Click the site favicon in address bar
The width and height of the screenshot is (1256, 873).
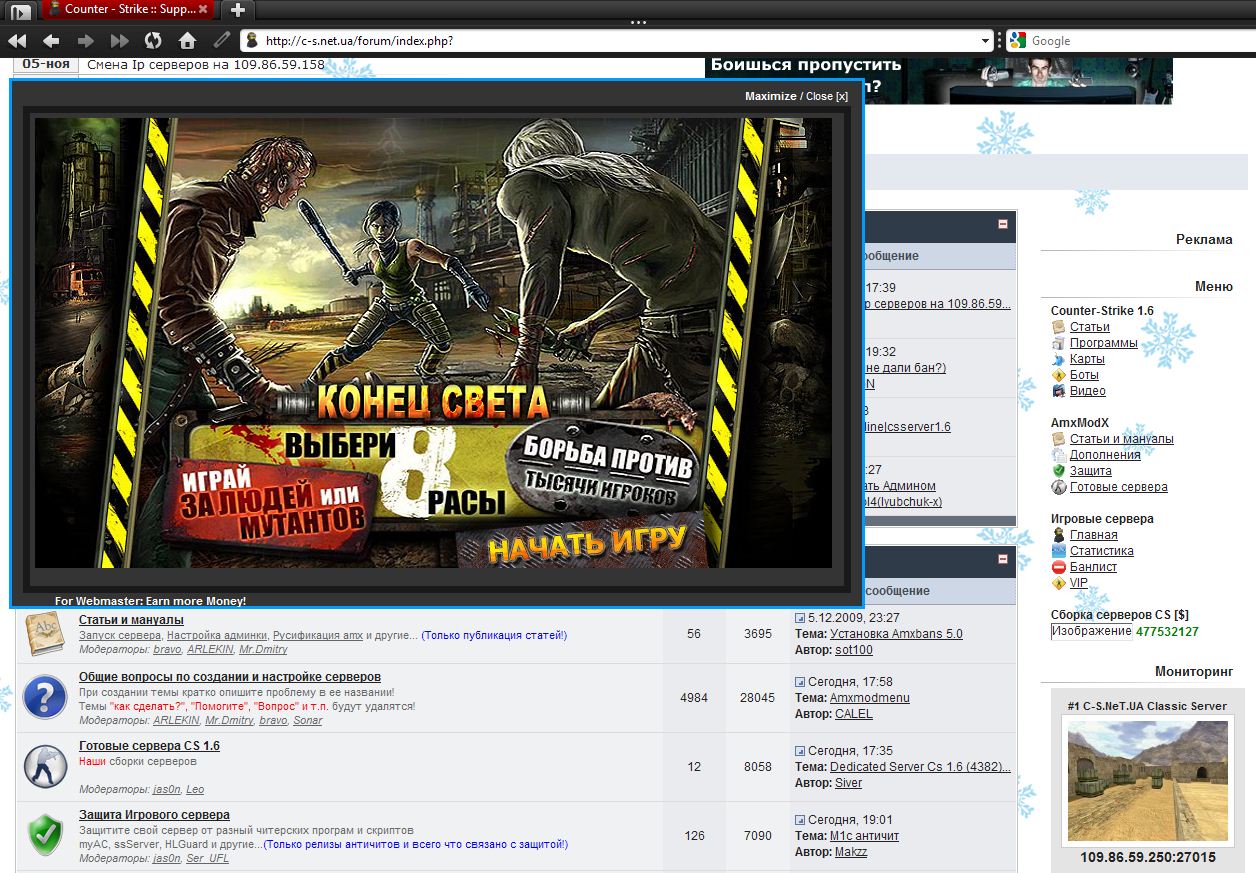(253, 41)
